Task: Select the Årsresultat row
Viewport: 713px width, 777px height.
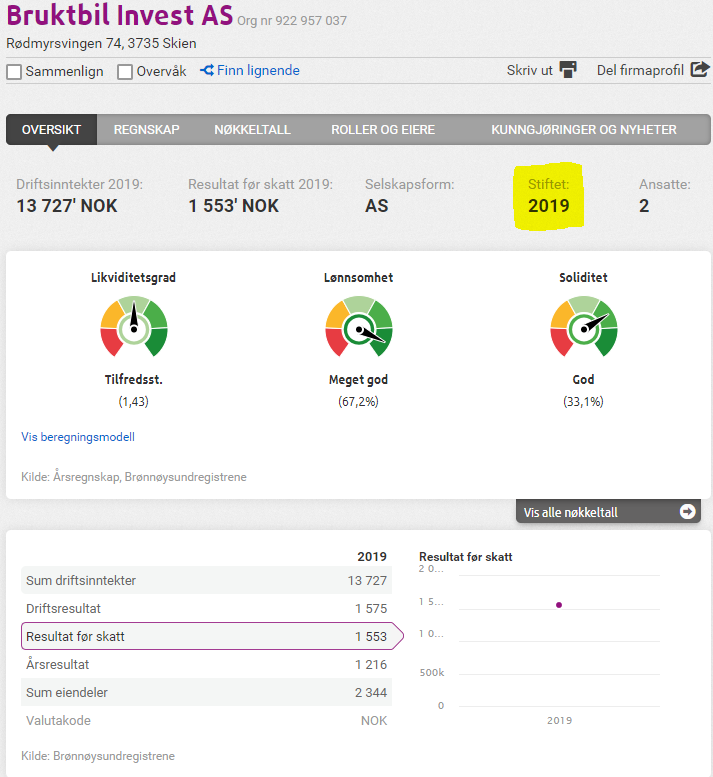Action: click(x=207, y=665)
